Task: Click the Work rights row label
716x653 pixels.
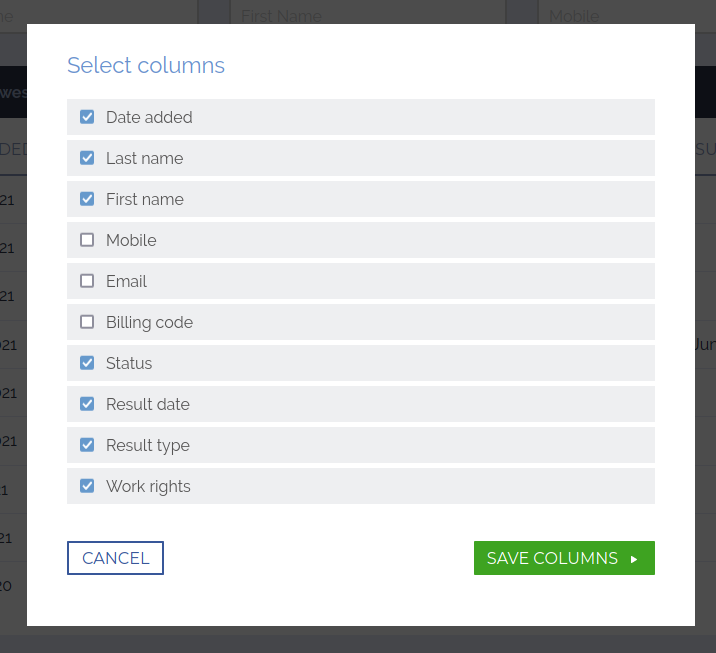Action: 148,486
